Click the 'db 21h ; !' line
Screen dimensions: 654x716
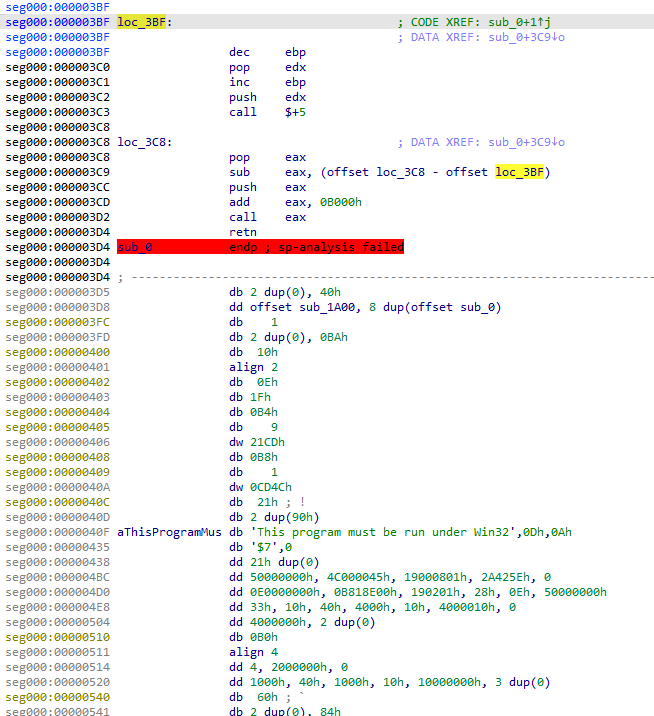coord(267,502)
